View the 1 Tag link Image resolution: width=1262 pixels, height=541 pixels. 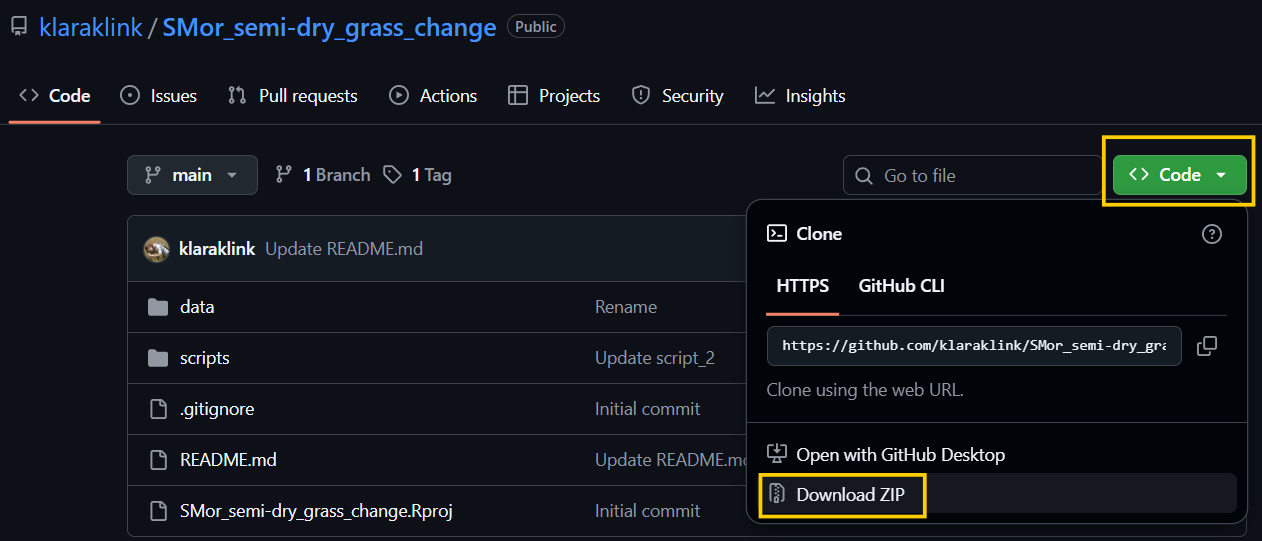419,175
